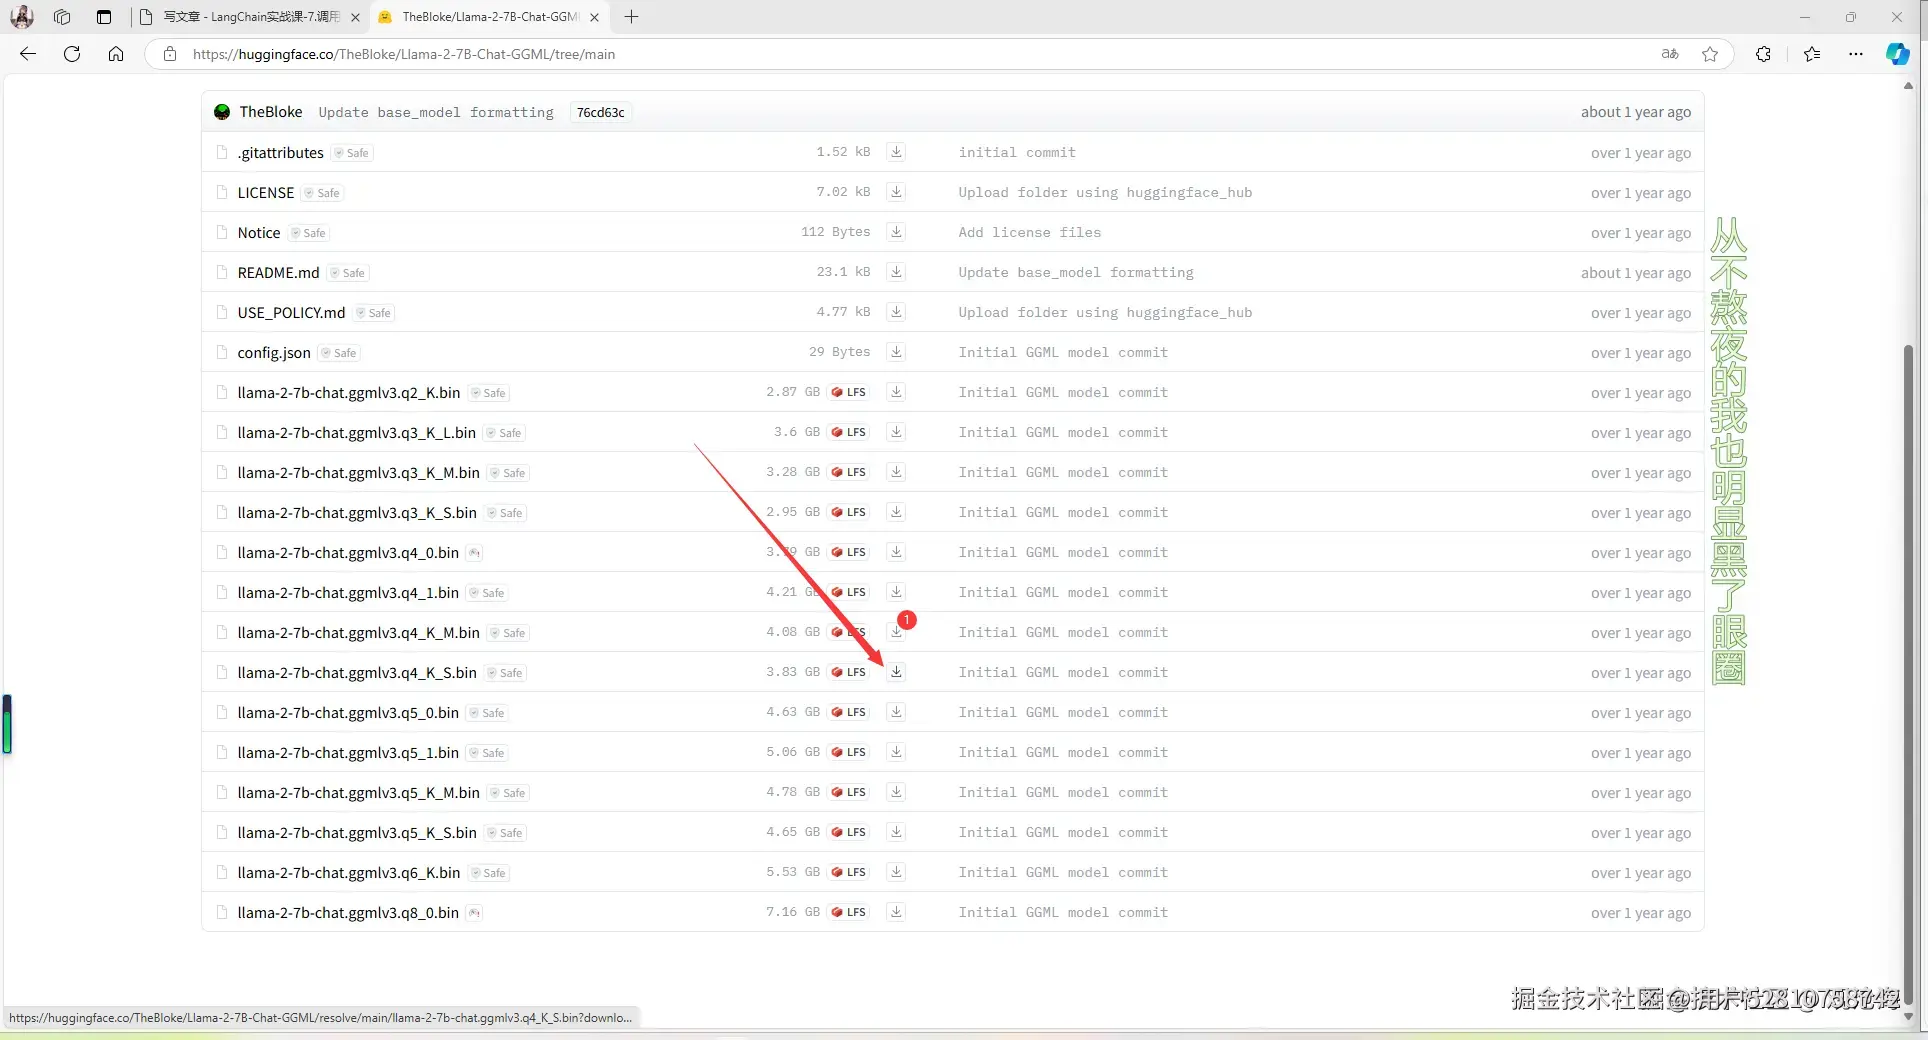Close the TheBloke Llama tab
The image size is (1928, 1040).
pyautogui.click(x=594, y=17)
